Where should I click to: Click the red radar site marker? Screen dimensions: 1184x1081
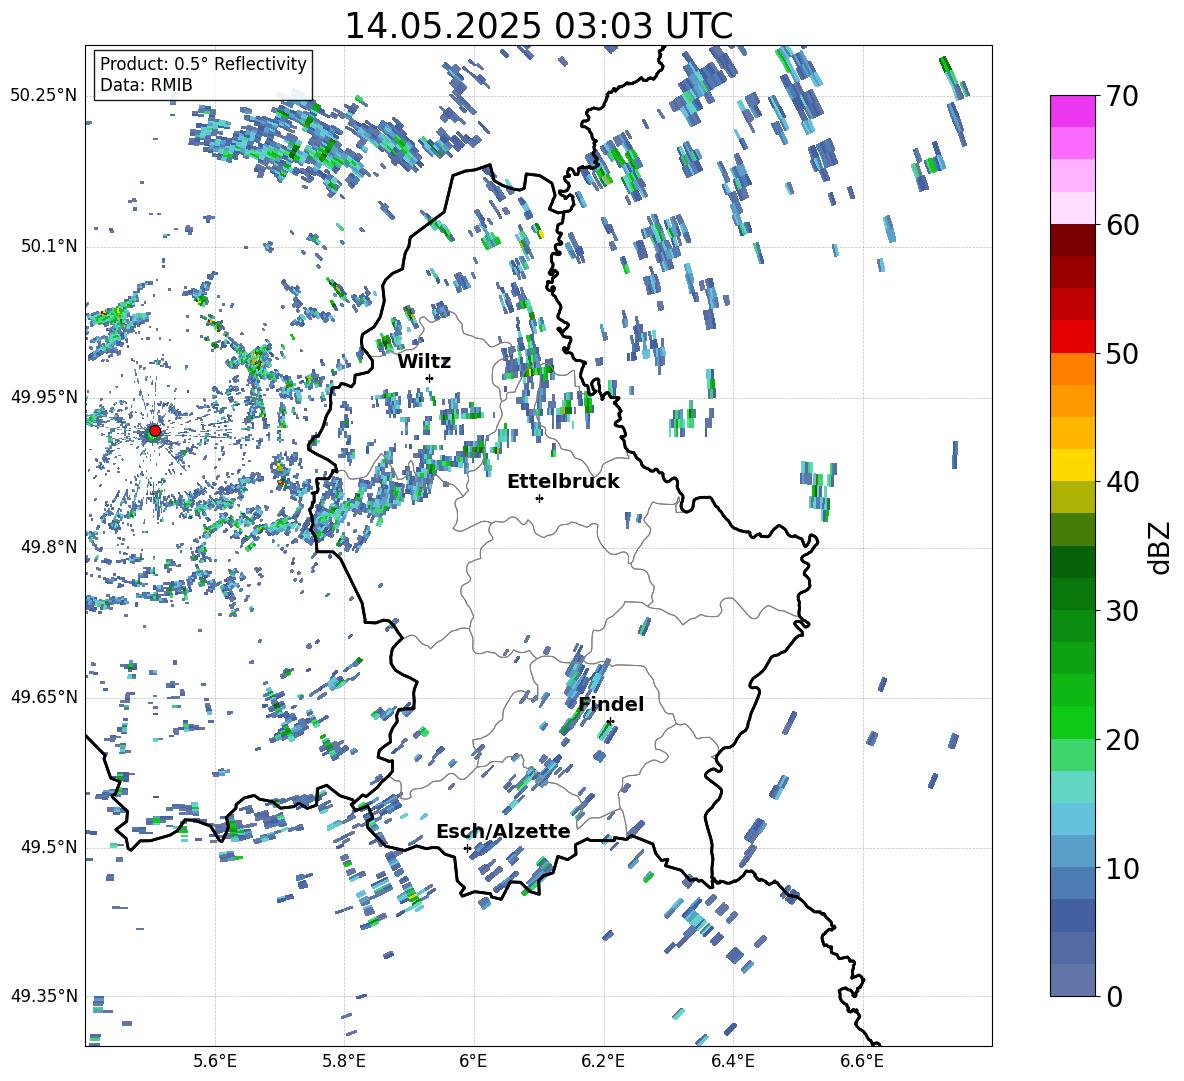(x=154, y=431)
